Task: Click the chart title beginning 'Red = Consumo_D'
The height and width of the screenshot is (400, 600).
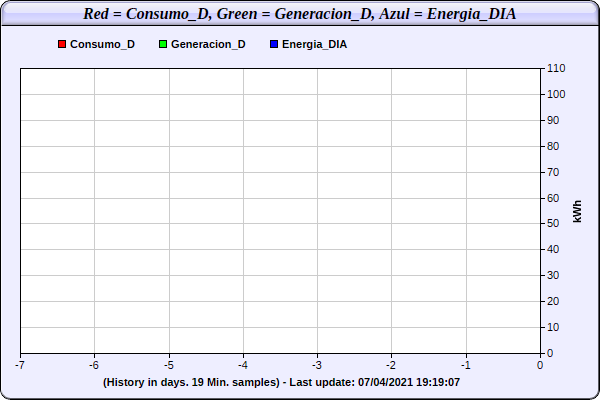Action: [x=300, y=14]
